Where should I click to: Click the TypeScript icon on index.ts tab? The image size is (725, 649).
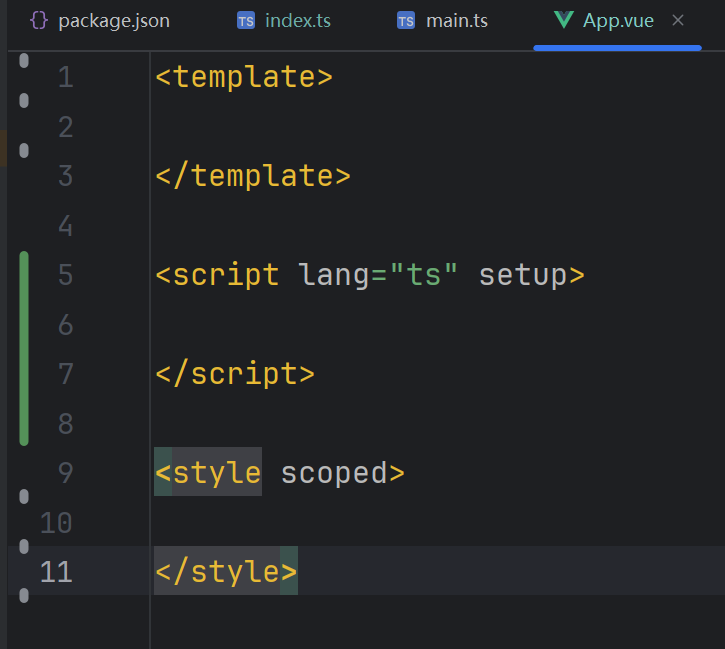point(246,21)
